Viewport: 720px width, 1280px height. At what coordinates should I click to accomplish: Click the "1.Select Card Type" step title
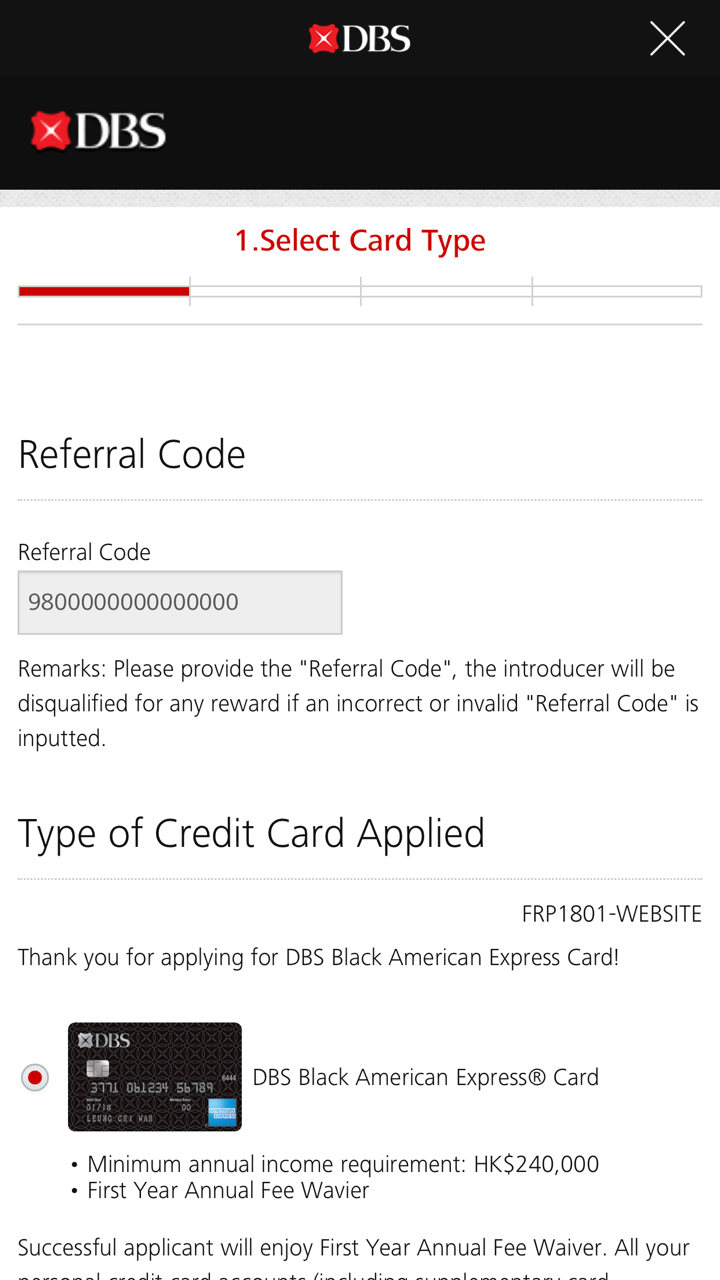[360, 240]
